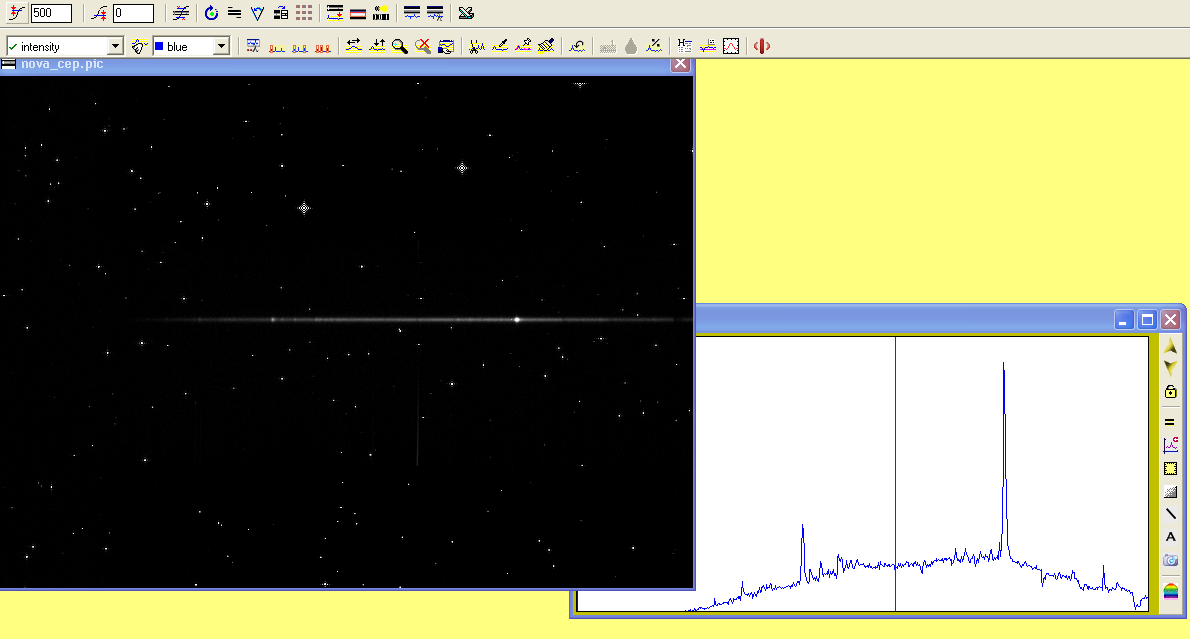1190x639 pixels.
Task: Select the scissors crop spectrum tool
Action: [x=476, y=46]
